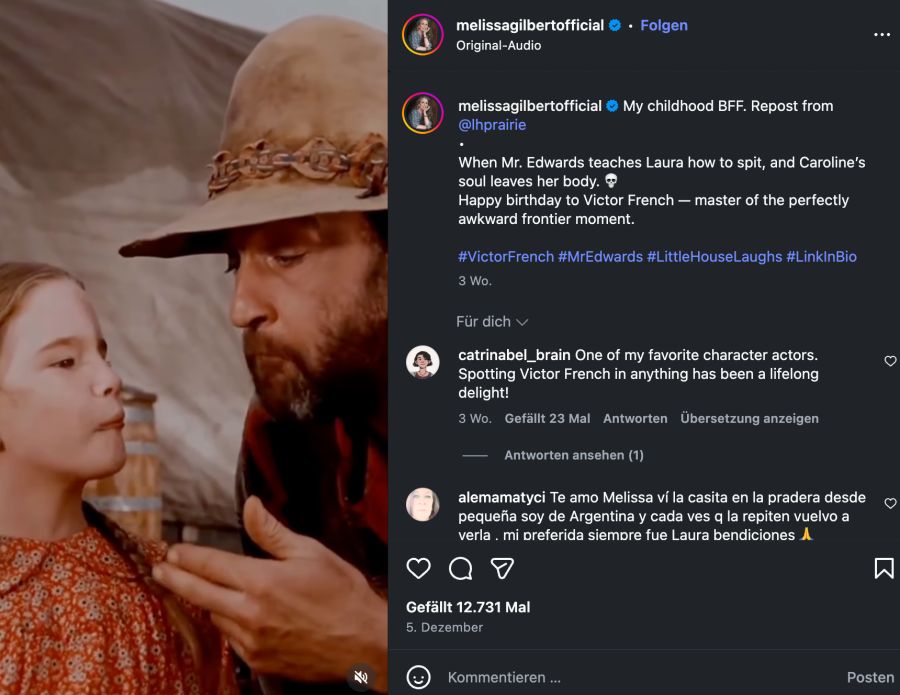Image resolution: width=900 pixels, height=695 pixels.
Task: Expand "Antworten ansehen (1)" replies
Action: click(x=573, y=455)
